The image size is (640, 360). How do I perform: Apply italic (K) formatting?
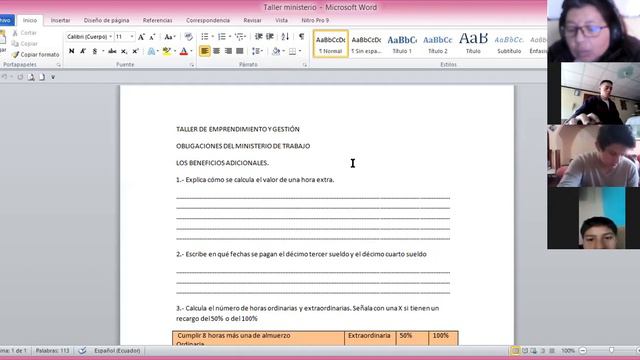pyautogui.click(x=83, y=51)
